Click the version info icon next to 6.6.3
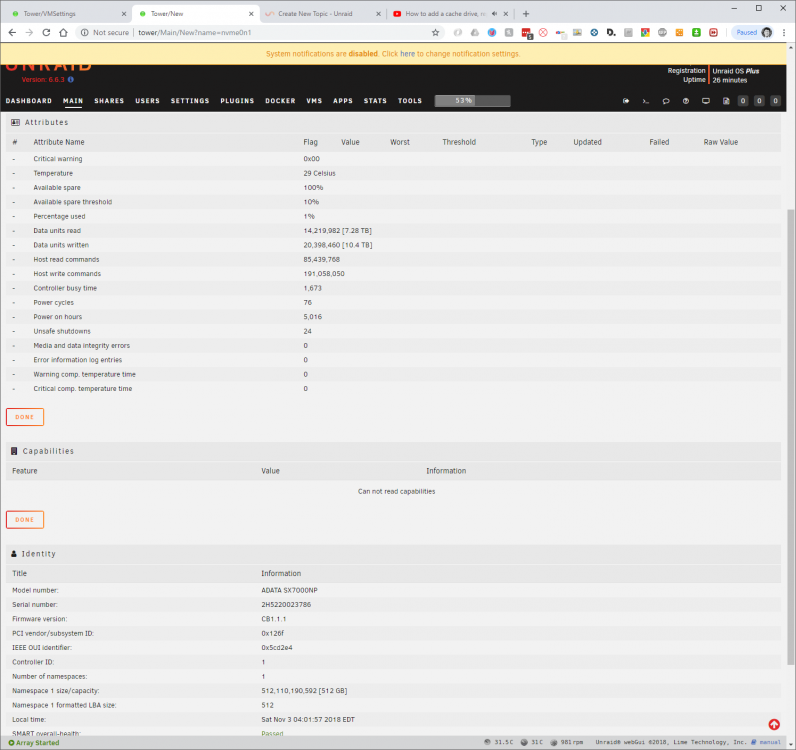This screenshot has width=796, height=750. (71, 79)
